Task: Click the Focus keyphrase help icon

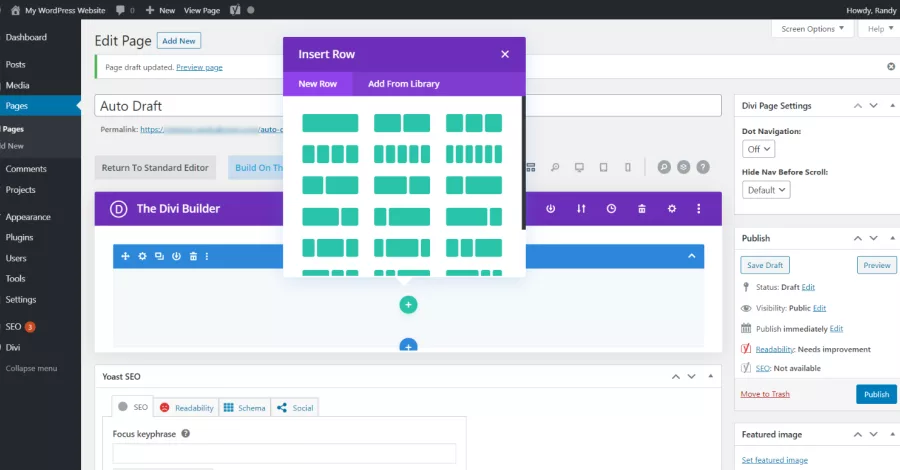Action: [185, 433]
